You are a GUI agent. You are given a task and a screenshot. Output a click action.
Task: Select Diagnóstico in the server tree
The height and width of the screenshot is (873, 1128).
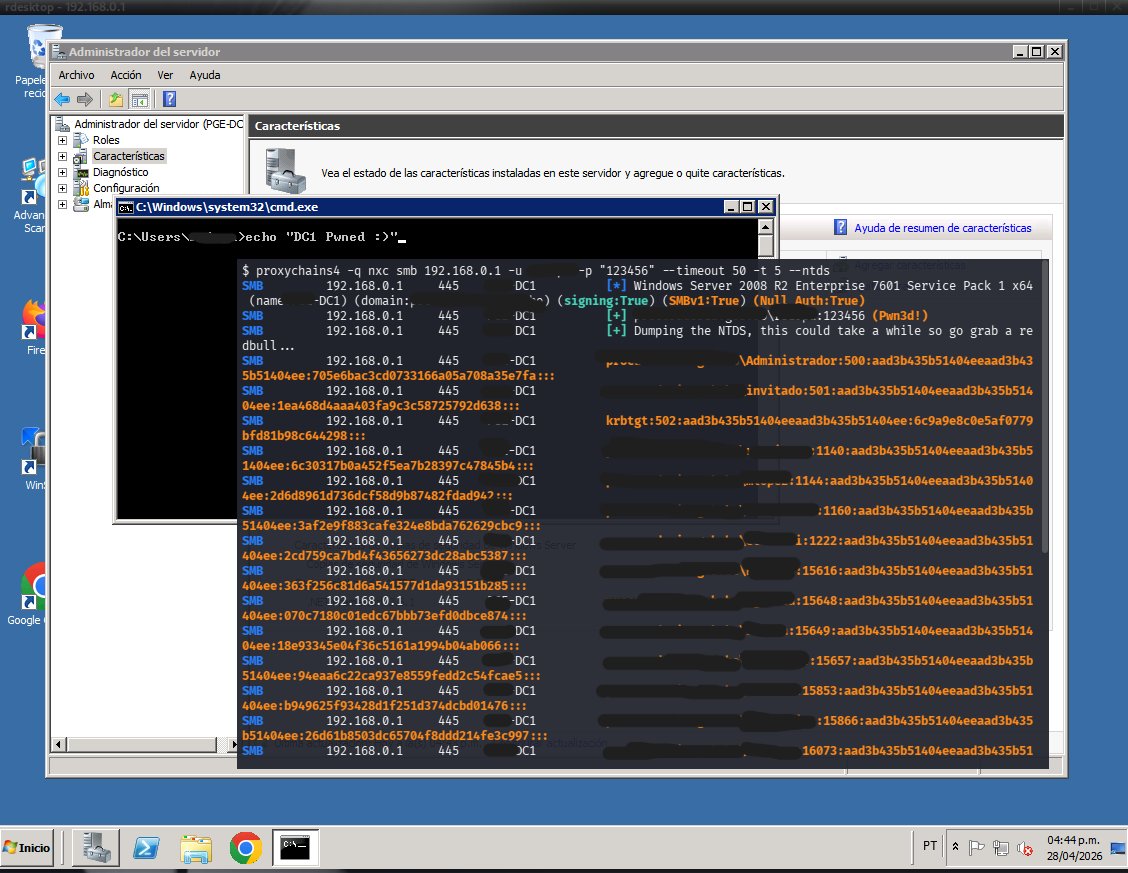coord(120,173)
